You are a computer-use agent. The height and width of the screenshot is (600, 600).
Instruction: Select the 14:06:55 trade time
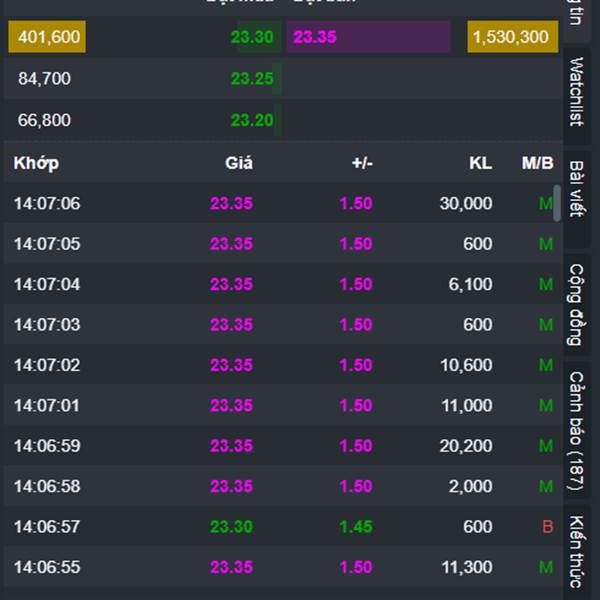click(x=47, y=567)
